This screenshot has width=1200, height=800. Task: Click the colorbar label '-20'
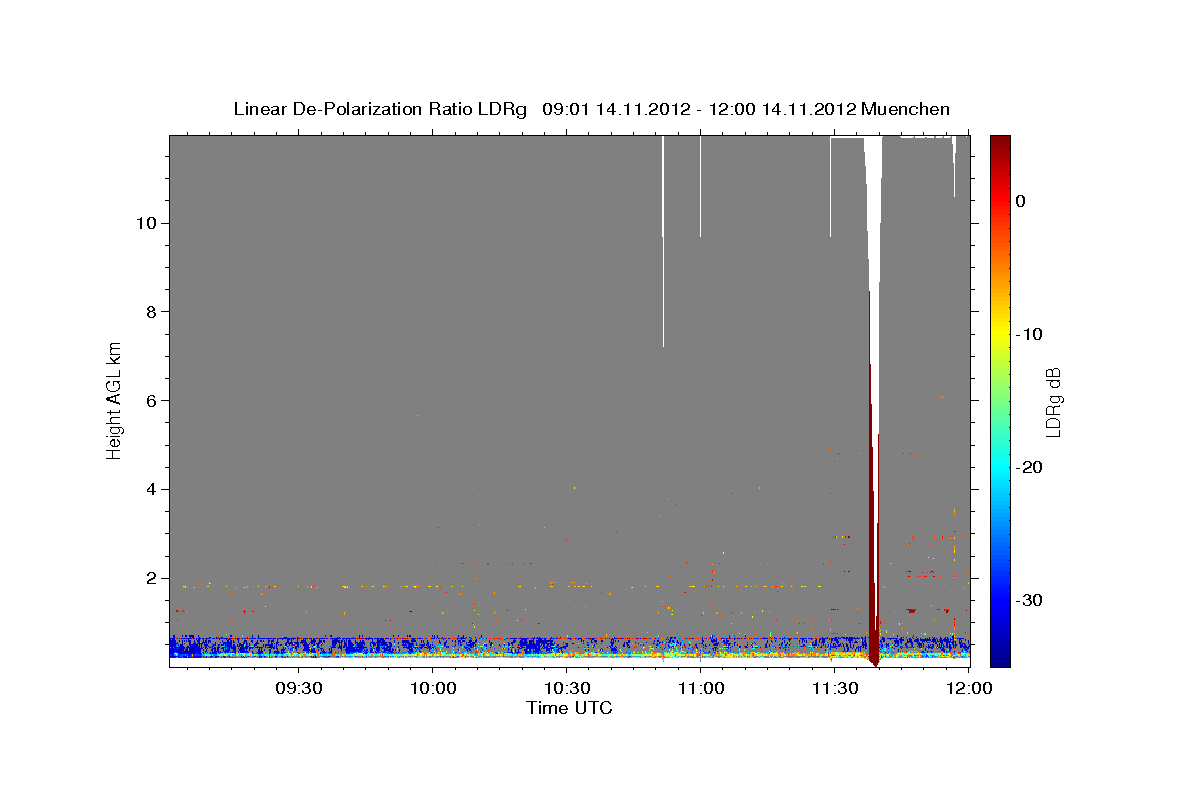pos(1031,467)
